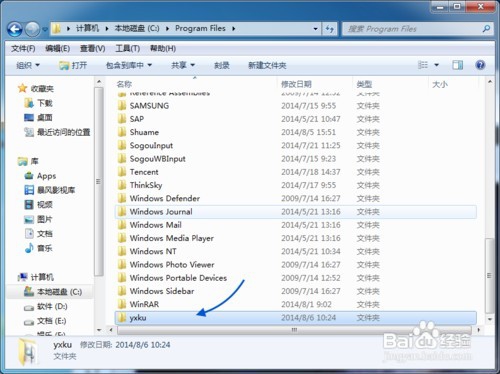Click the Forward navigation arrow
This screenshot has width=500, height=374.
pyautogui.click(x=32, y=29)
